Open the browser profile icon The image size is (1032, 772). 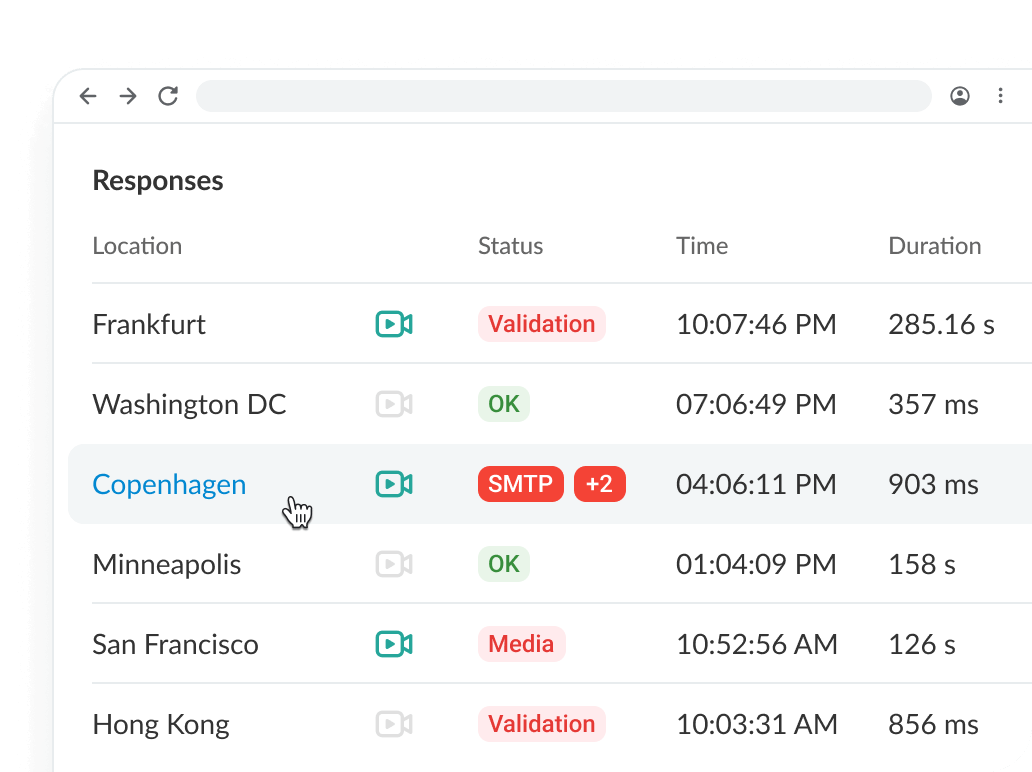pyautogui.click(x=960, y=96)
